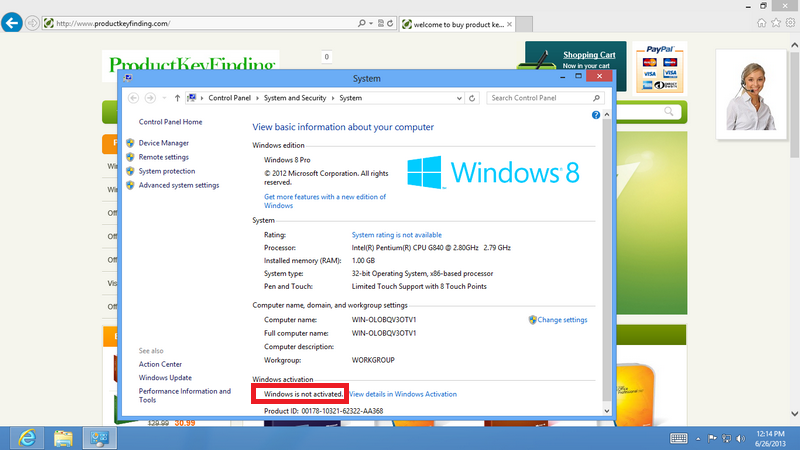This screenshot has height=450, width=800.
Task: Click the Search Control Panel field
Action: click(x=545, y=98)
